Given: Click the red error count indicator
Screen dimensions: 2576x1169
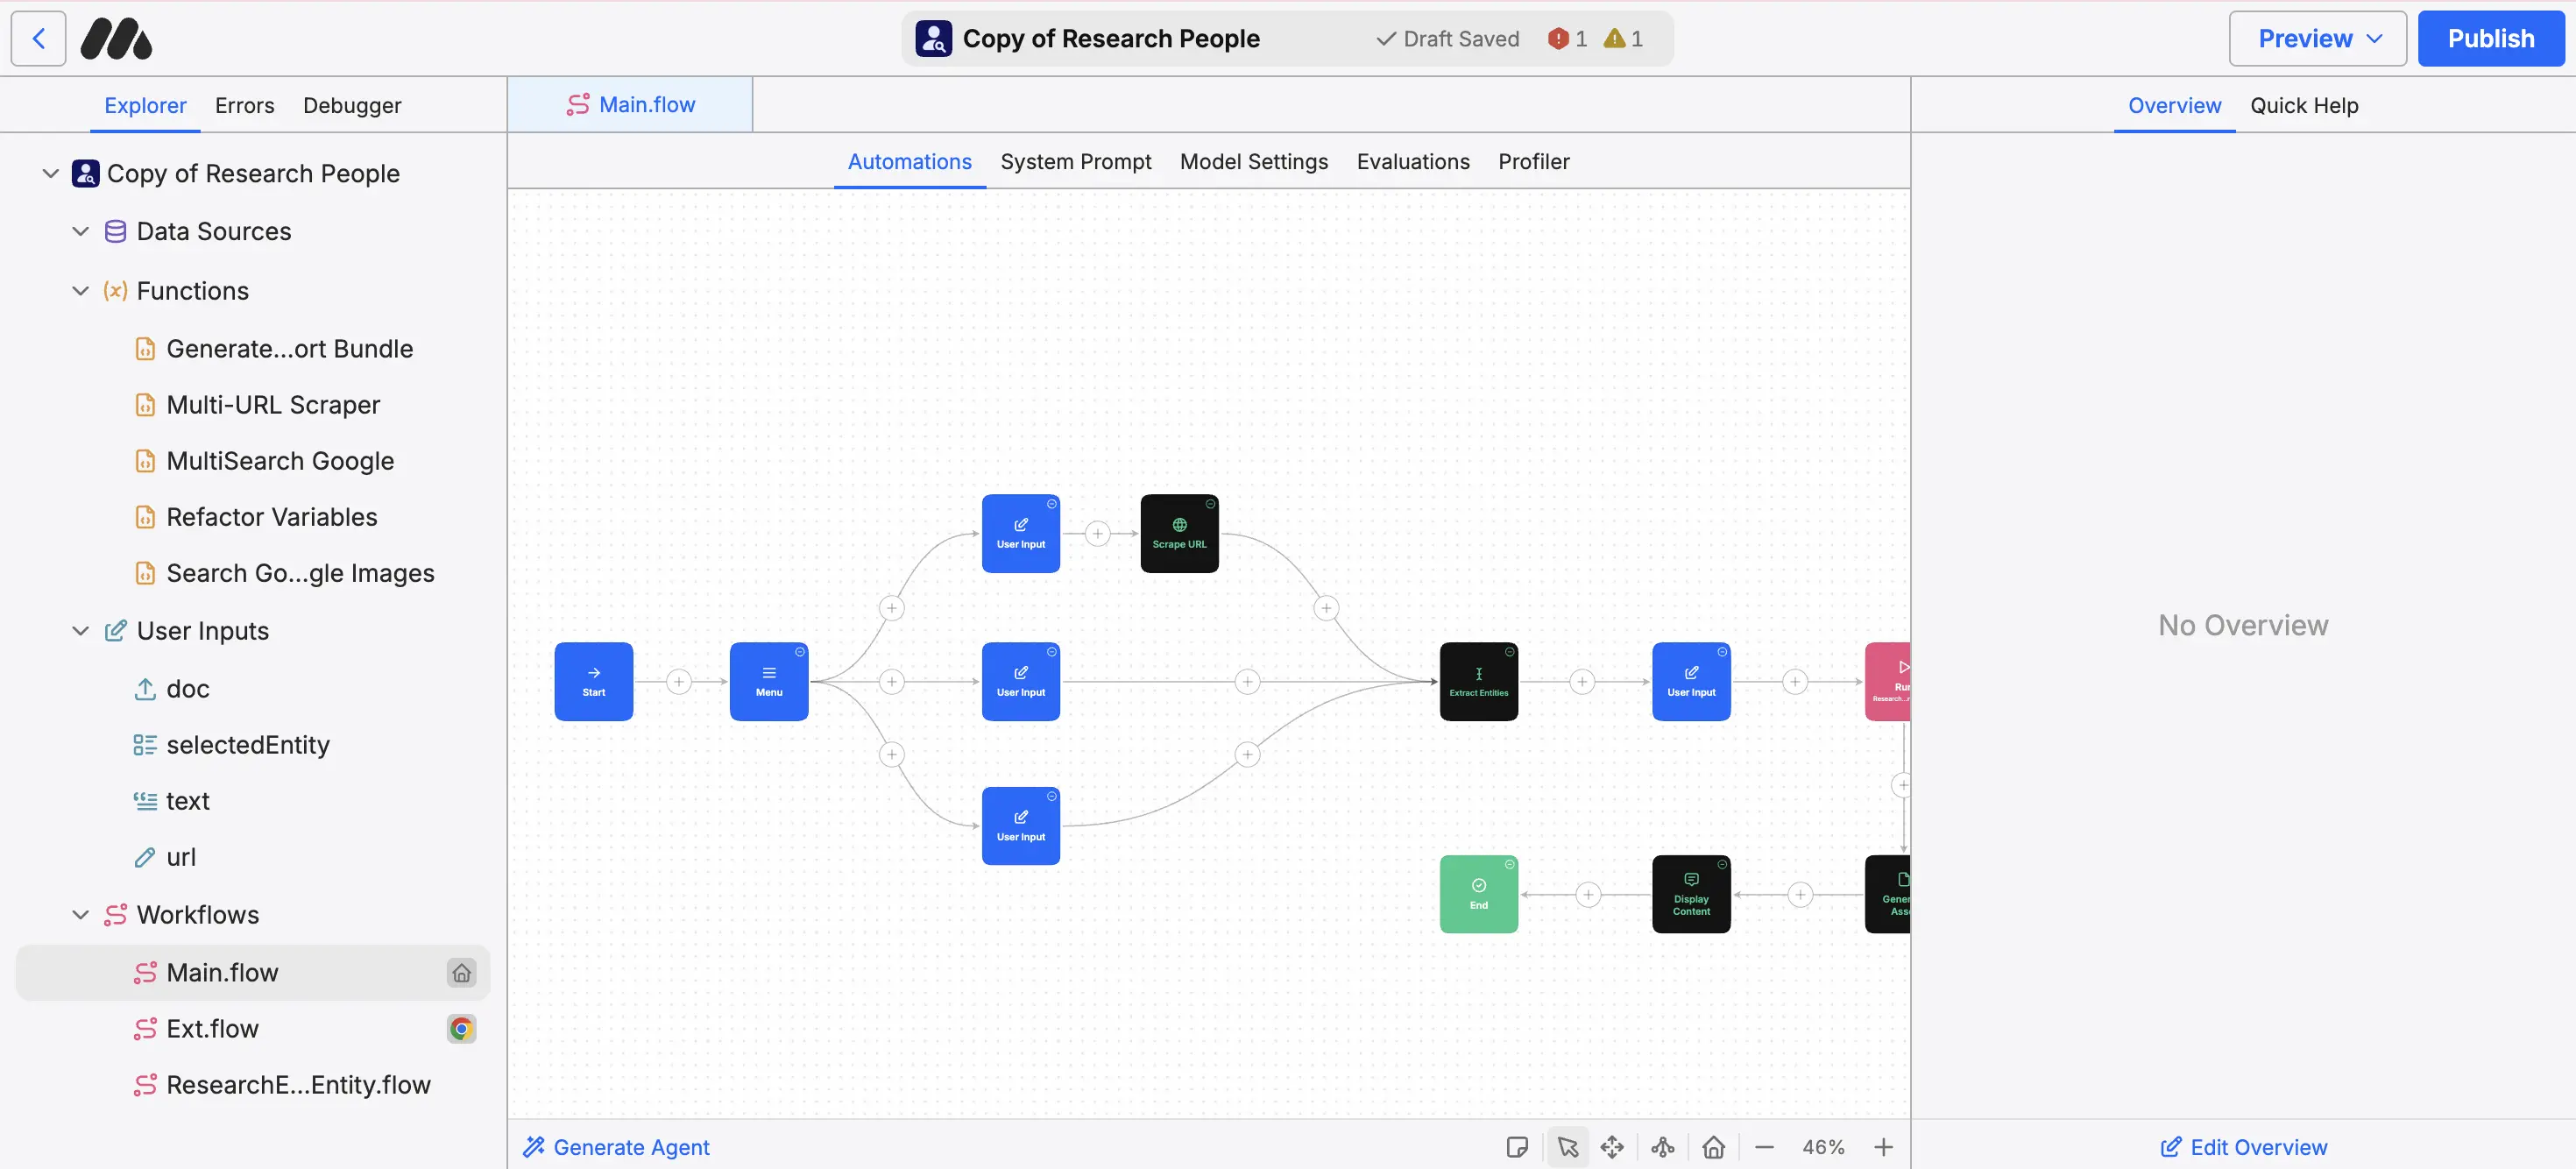Looking at the screenshot, I should [x=1567, y=39].
